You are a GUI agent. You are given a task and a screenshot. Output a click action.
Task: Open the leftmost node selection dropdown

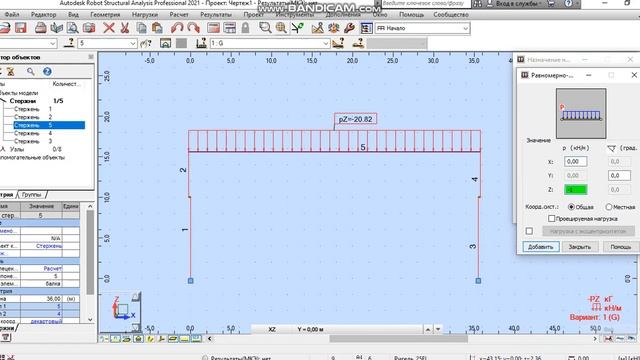(x=53, y=43)
